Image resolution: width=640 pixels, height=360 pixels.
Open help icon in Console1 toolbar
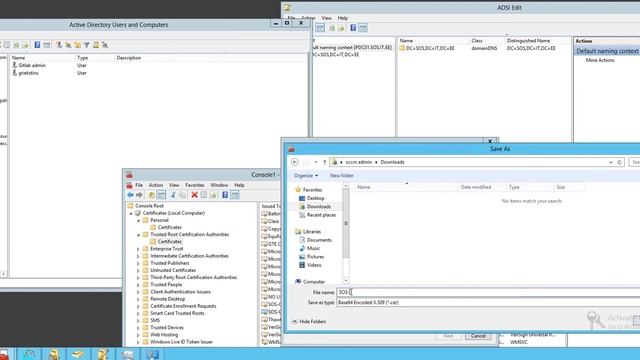225,195
